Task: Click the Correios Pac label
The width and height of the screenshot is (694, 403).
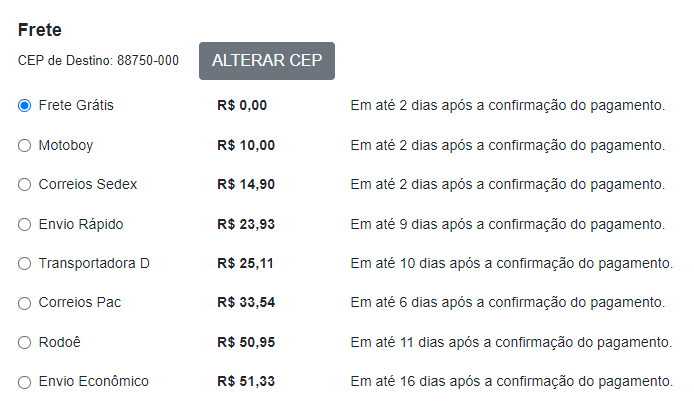Action: click(80, 302)
